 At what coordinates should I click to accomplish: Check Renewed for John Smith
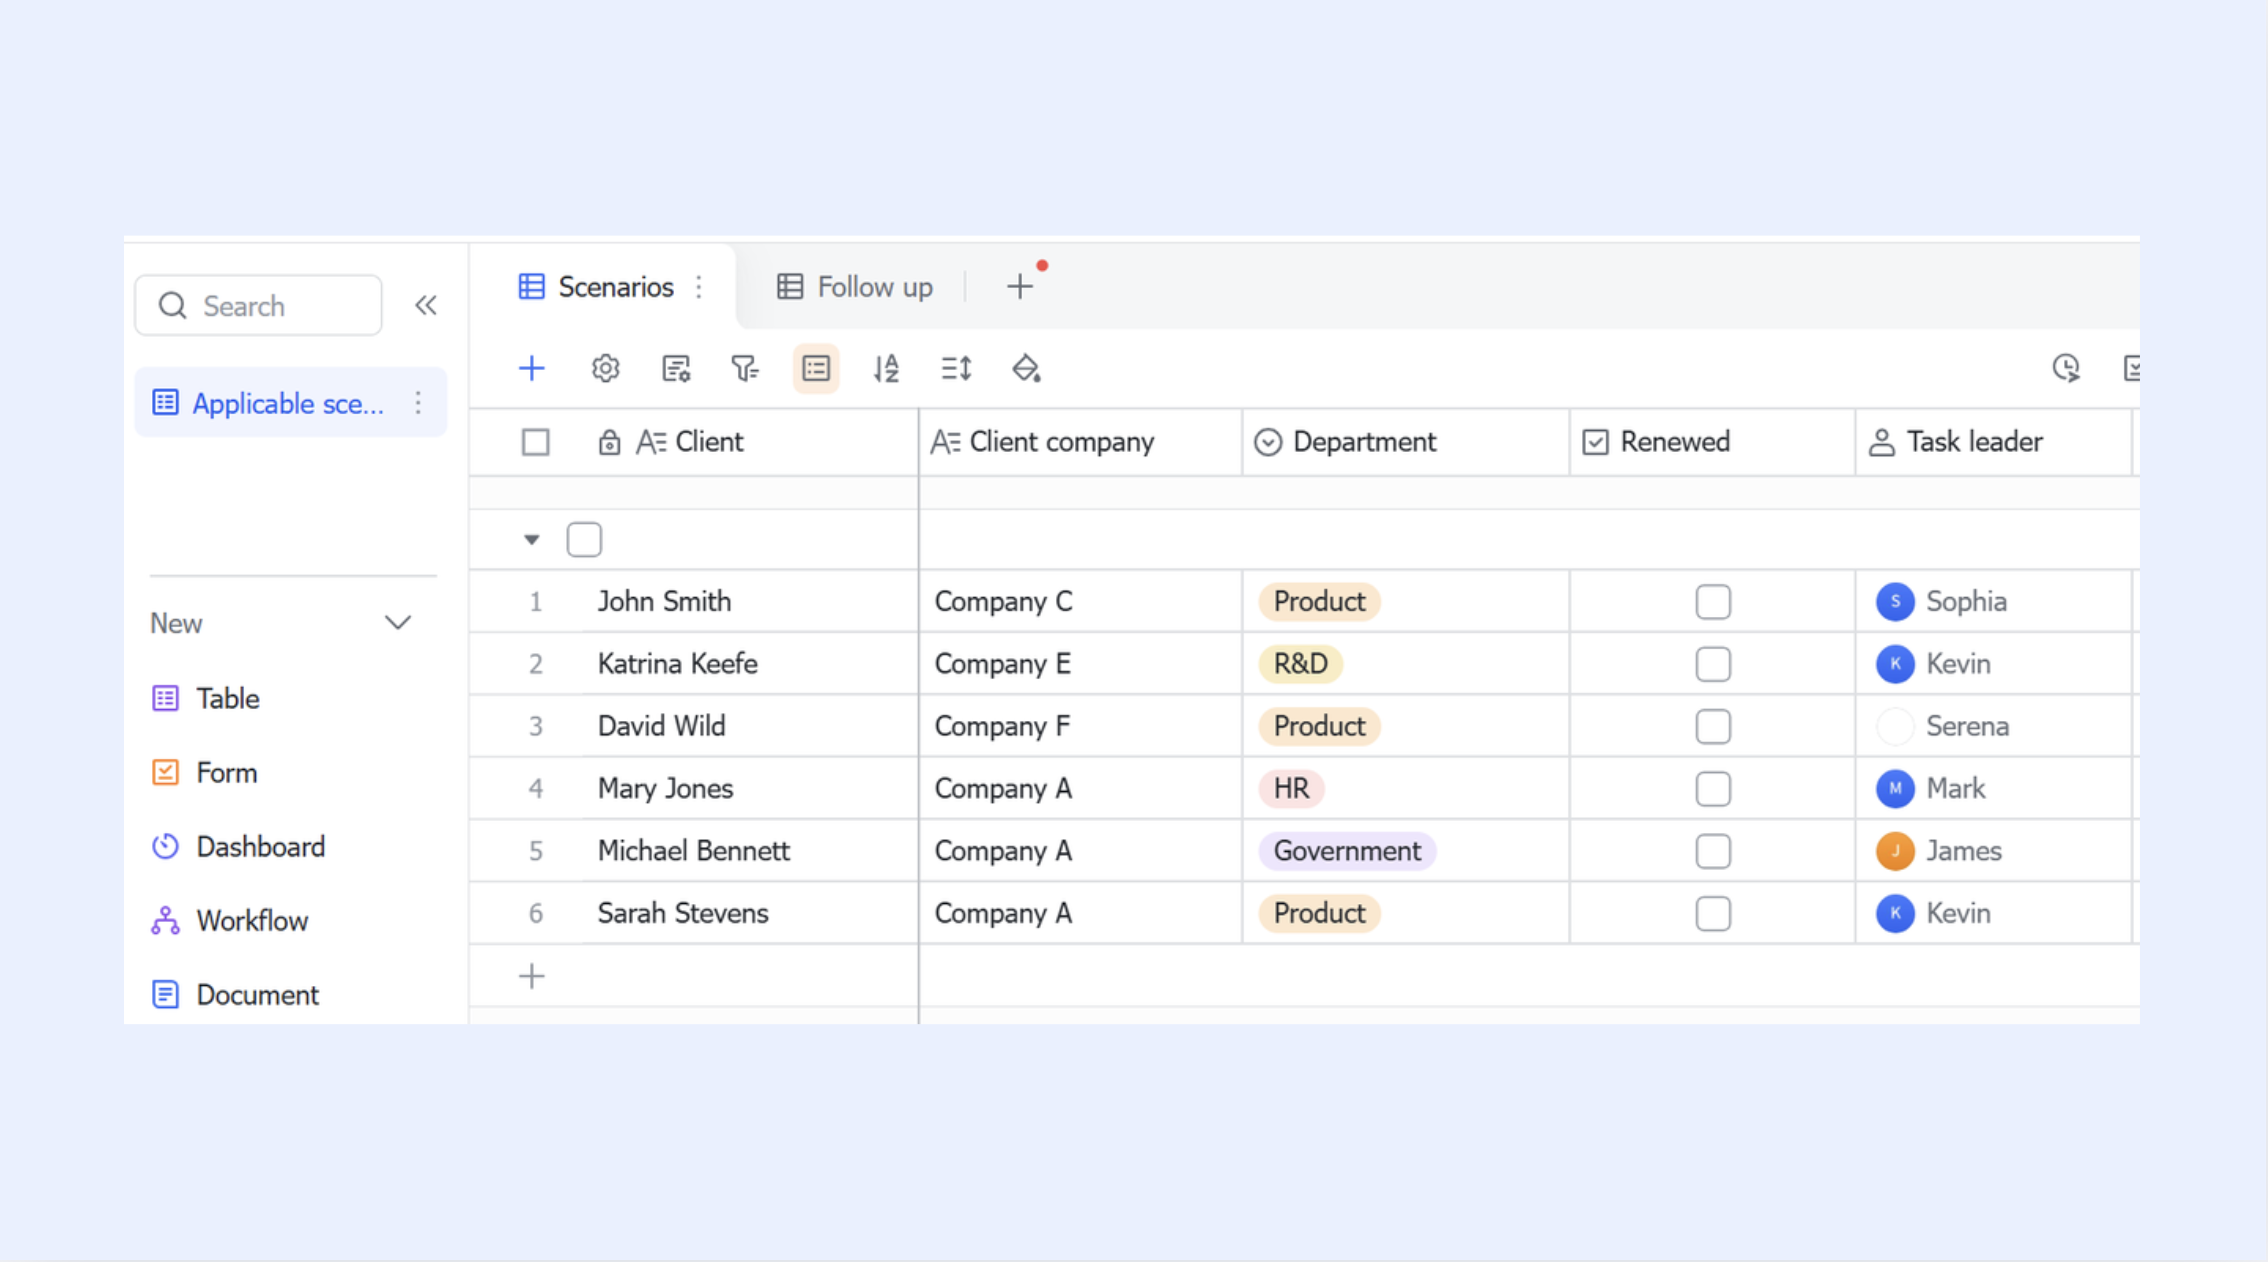pyautogui.click(x=1713, y=601)
